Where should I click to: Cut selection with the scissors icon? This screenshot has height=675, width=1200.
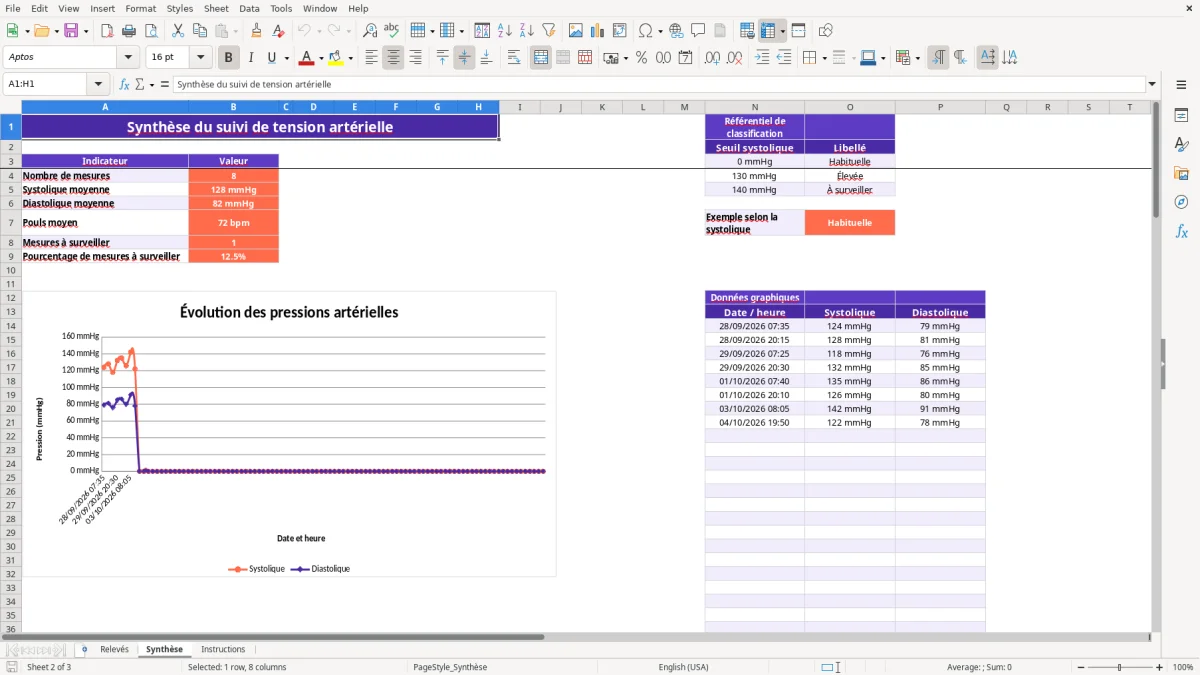tap(177, 31)
